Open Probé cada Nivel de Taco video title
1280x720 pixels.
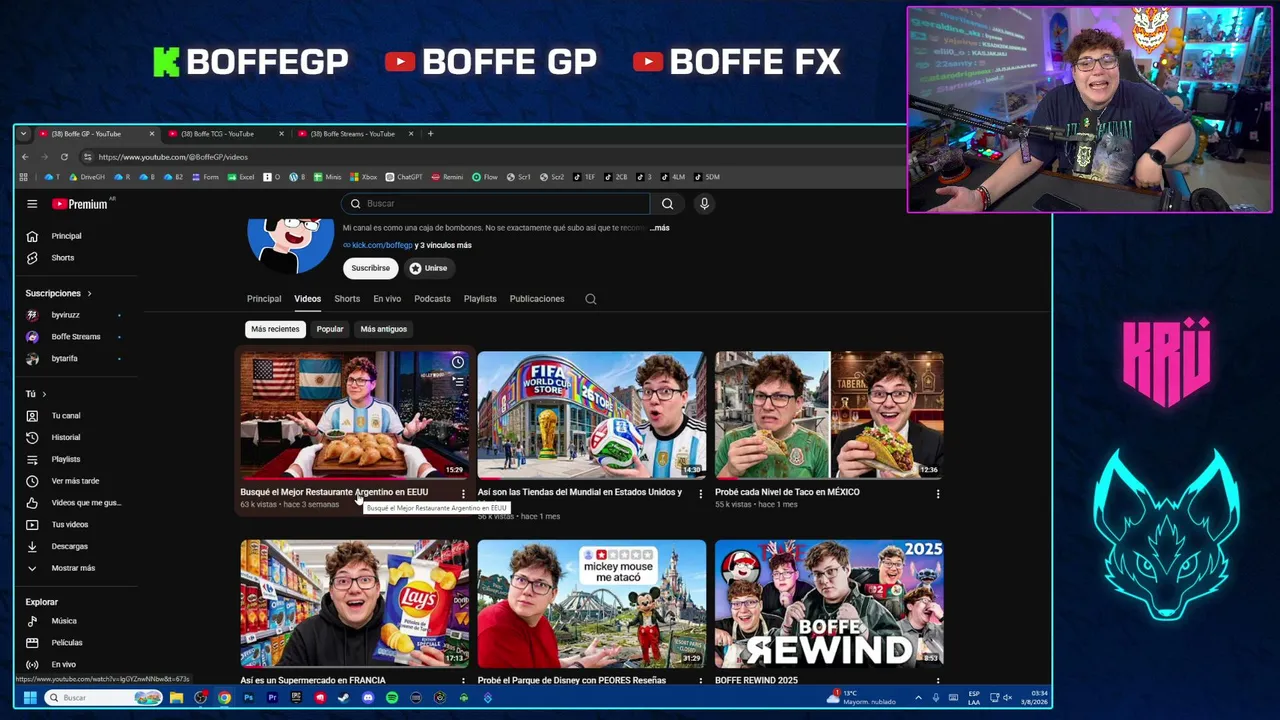pos(787,492)
